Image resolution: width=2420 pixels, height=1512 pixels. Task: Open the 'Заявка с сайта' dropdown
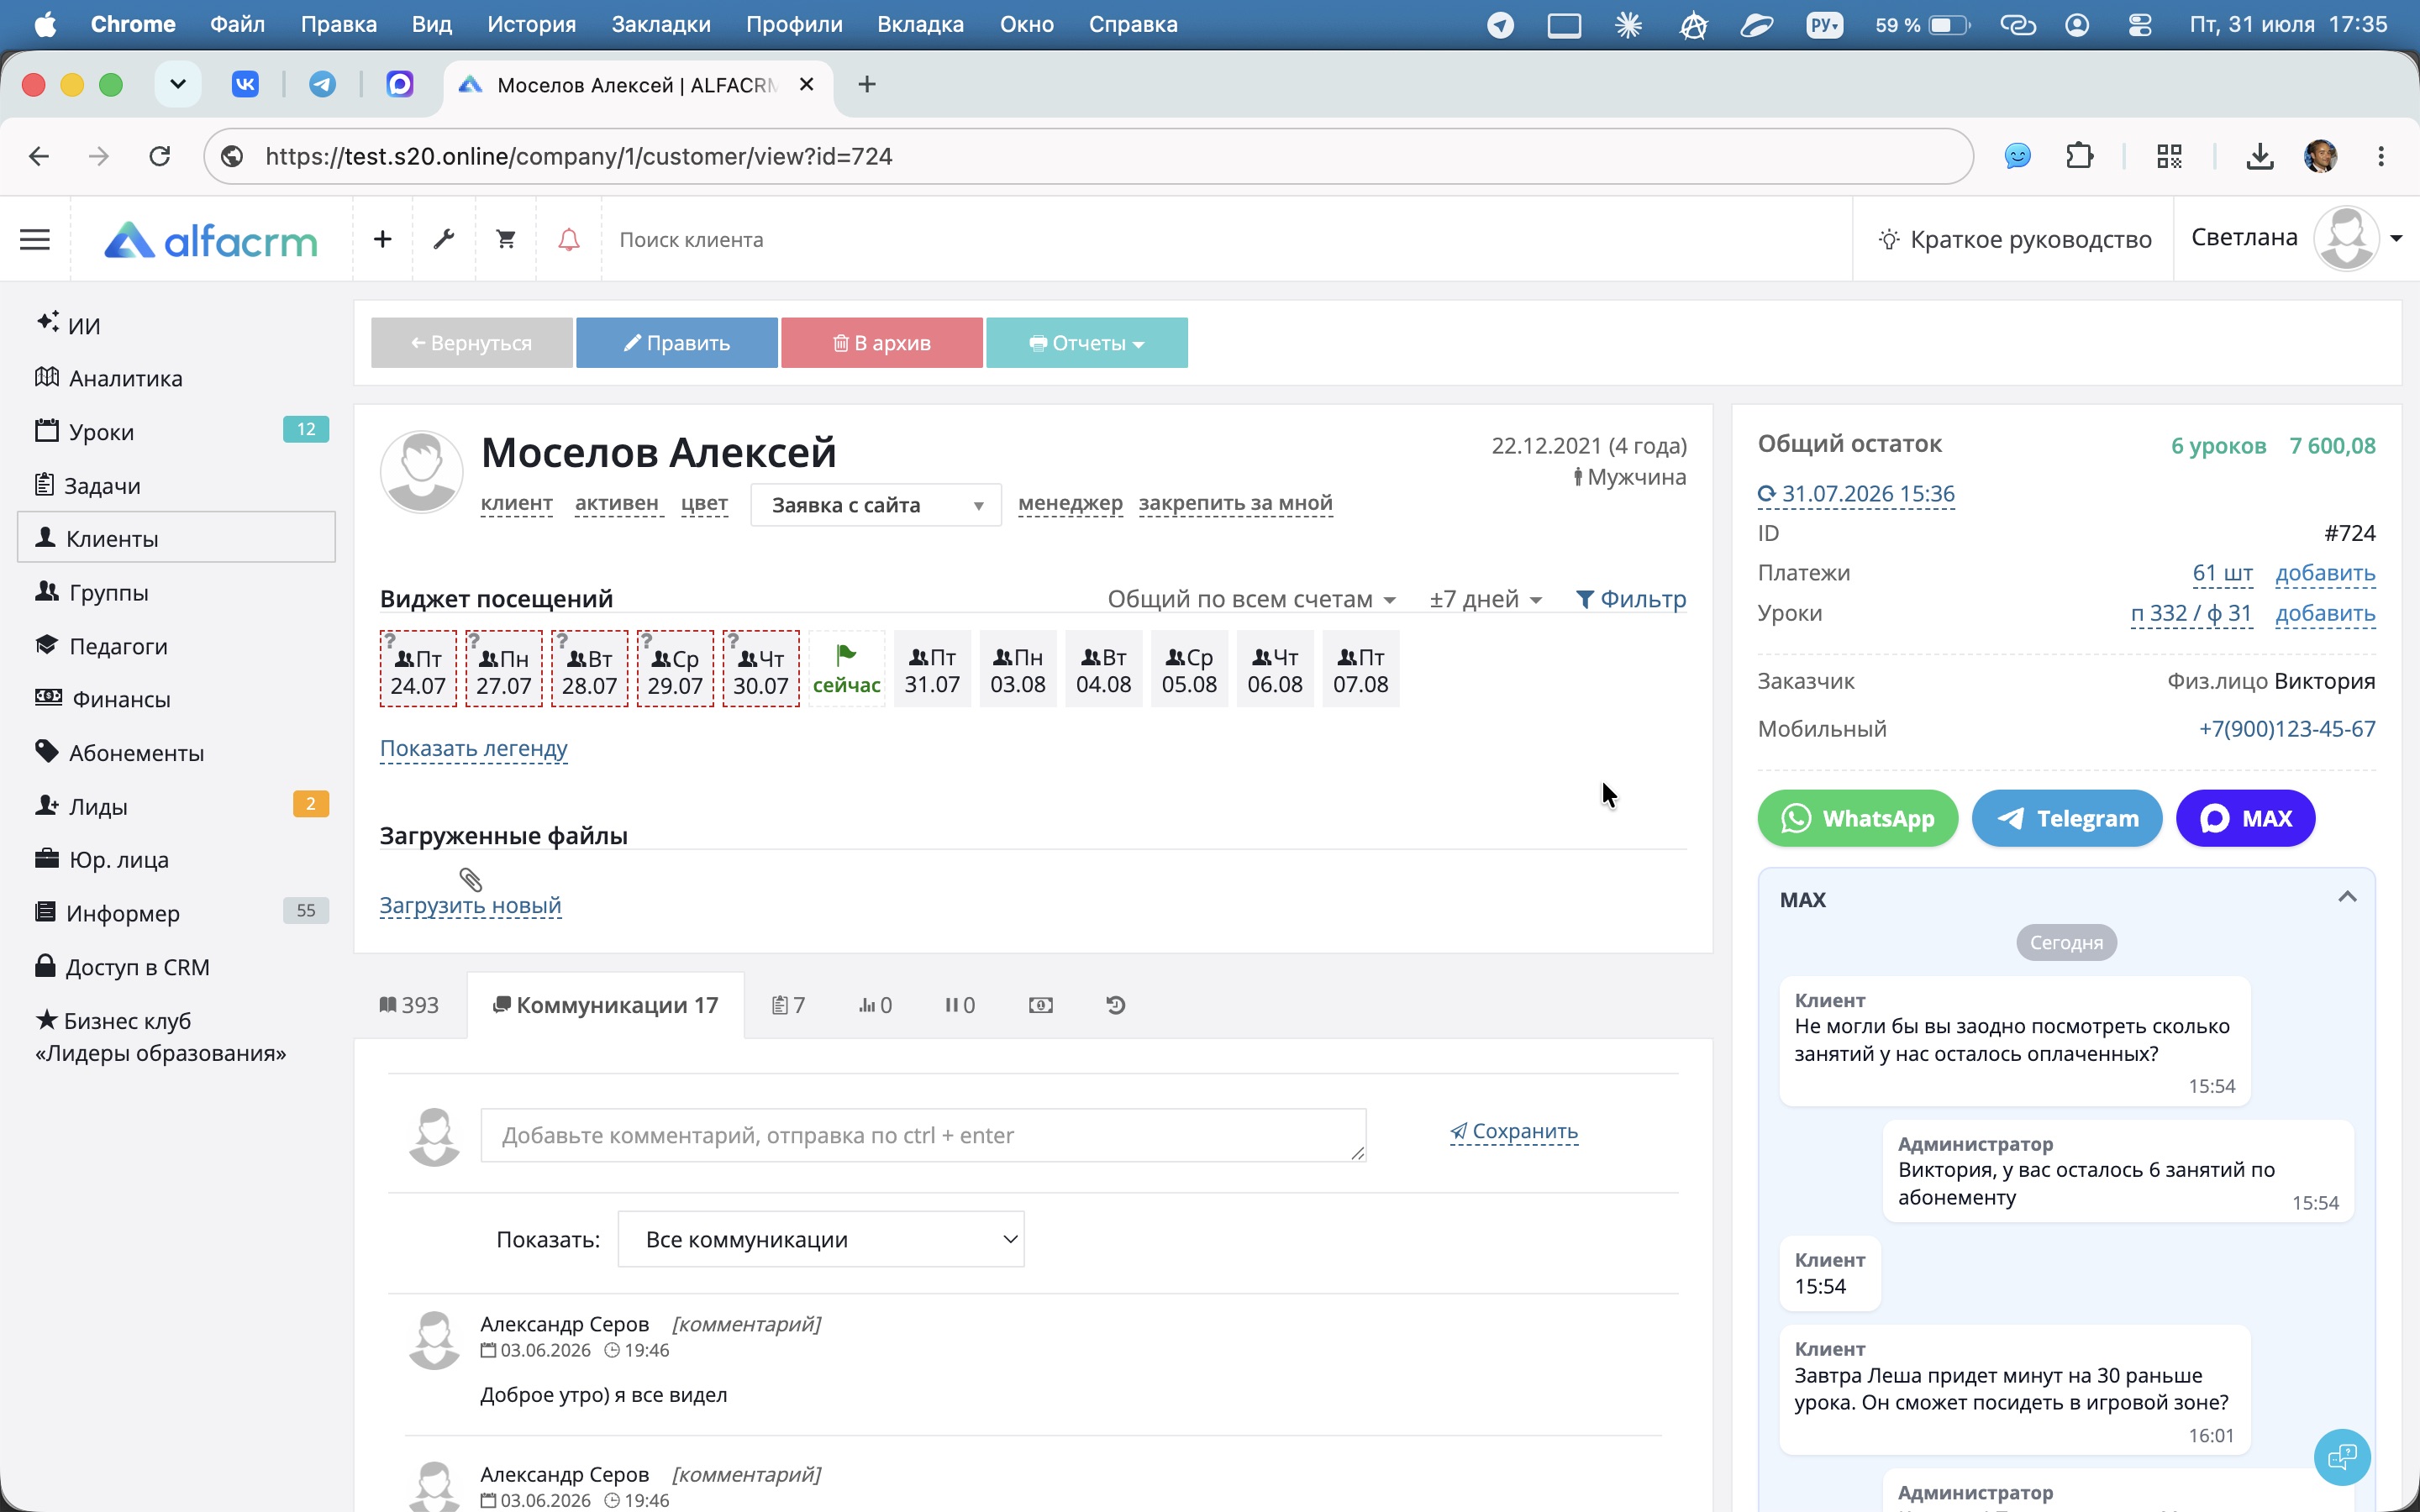[x=876, y=505]
